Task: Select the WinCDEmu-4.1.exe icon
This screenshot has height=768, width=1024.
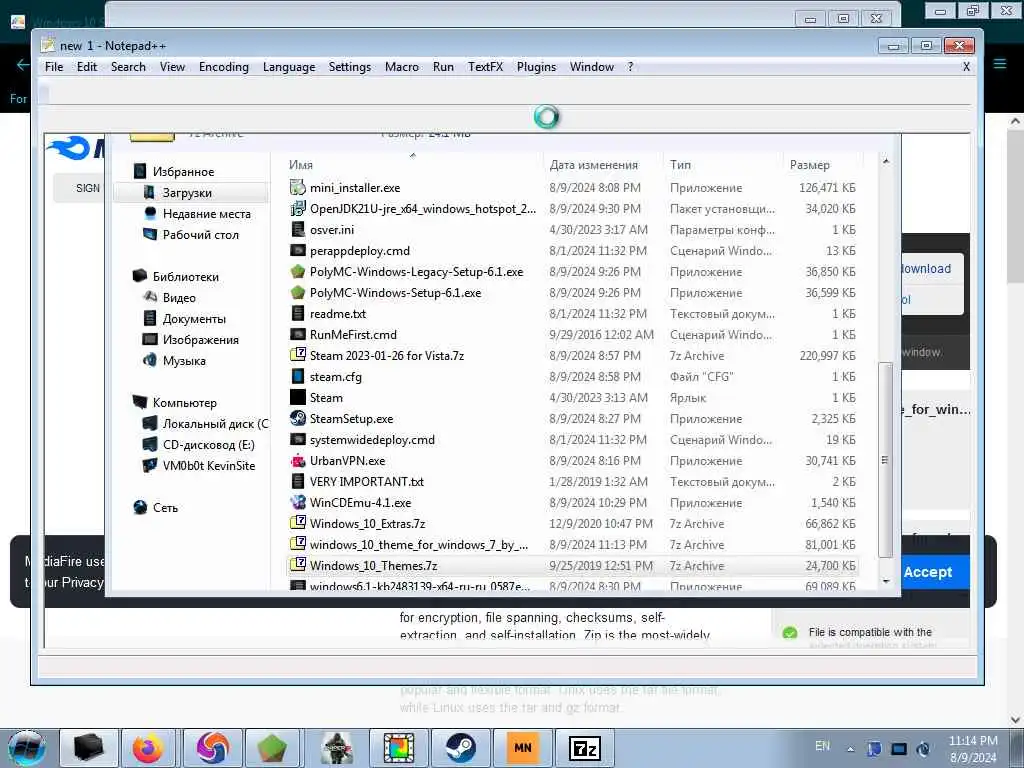Action: [x=298, y=502]
